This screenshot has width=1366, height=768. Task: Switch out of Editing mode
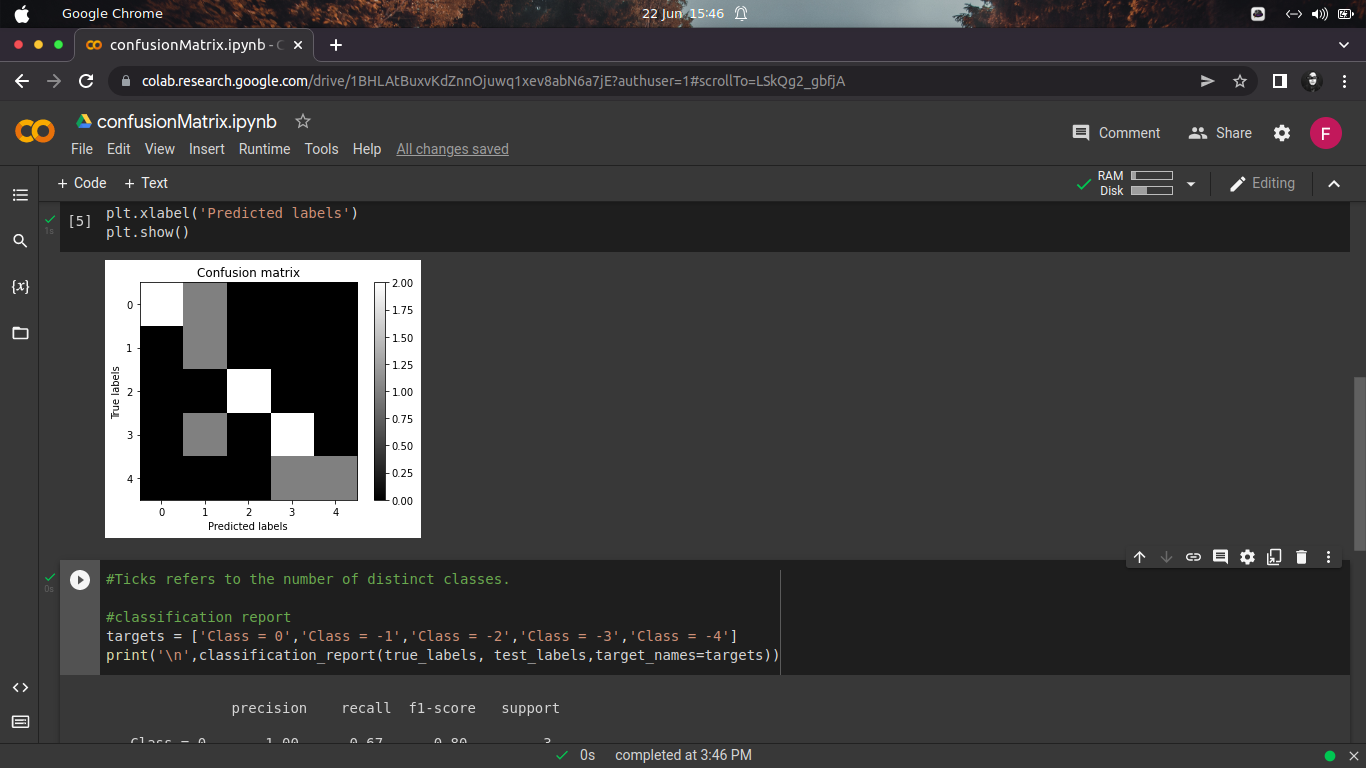[x=1262, y=183]
